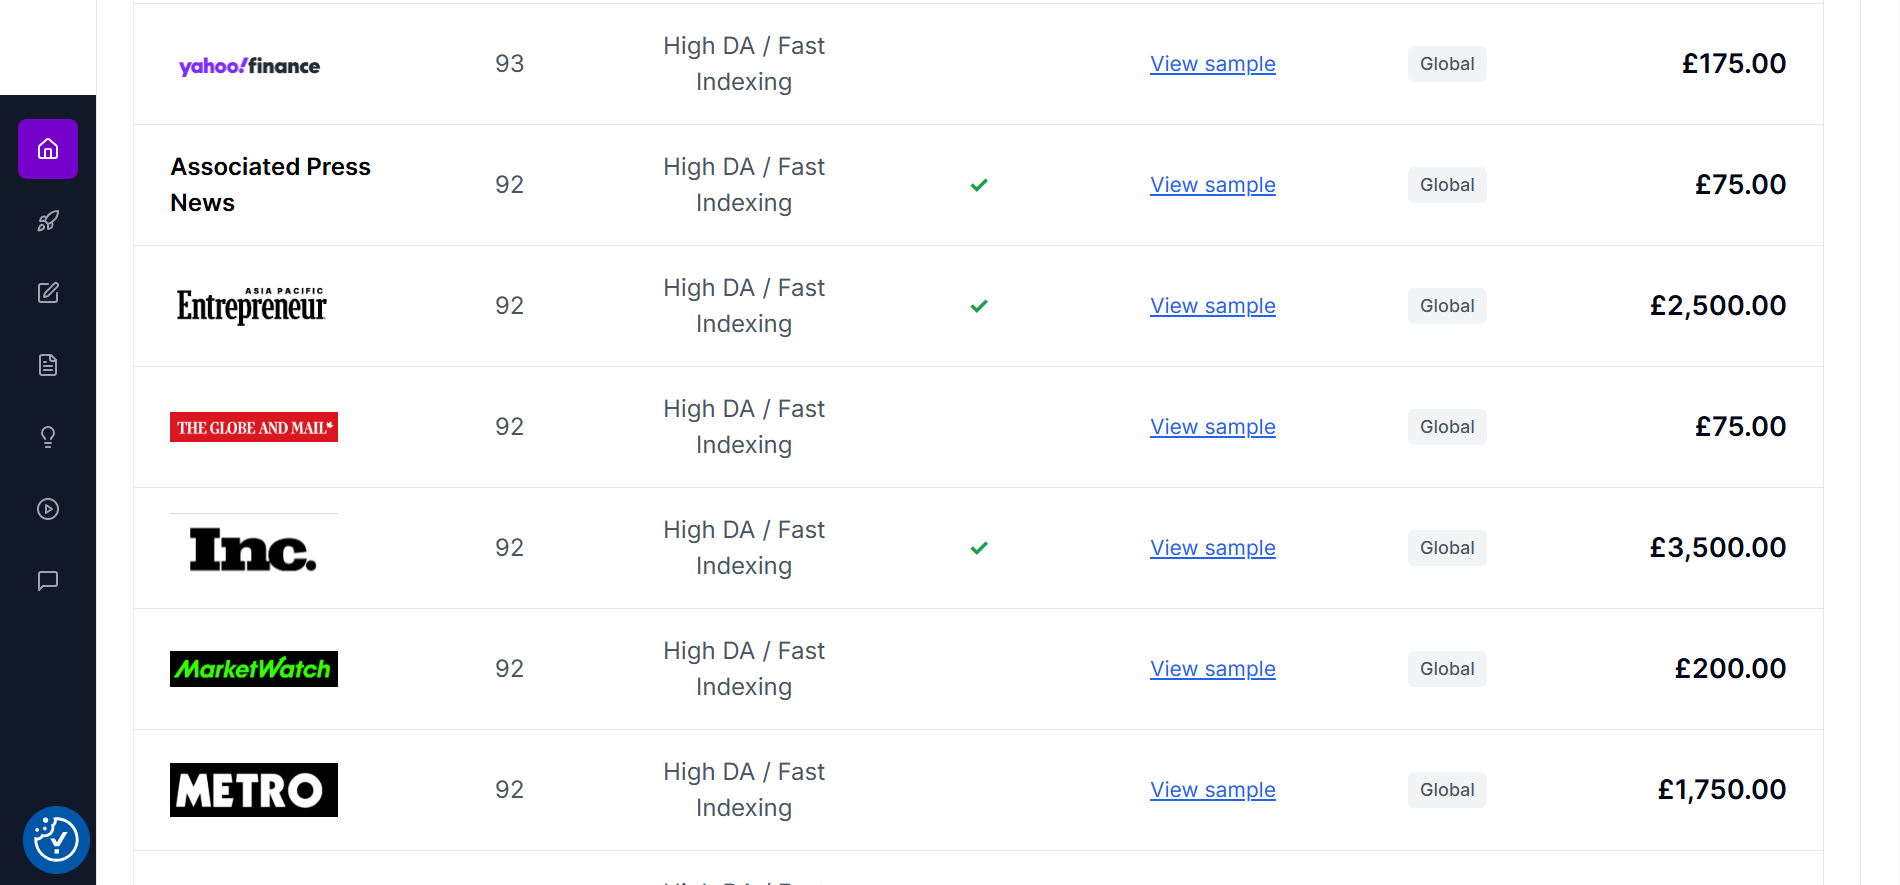
Task: Open the Inc. view sample link
Action: click(x=1212, y=548)
